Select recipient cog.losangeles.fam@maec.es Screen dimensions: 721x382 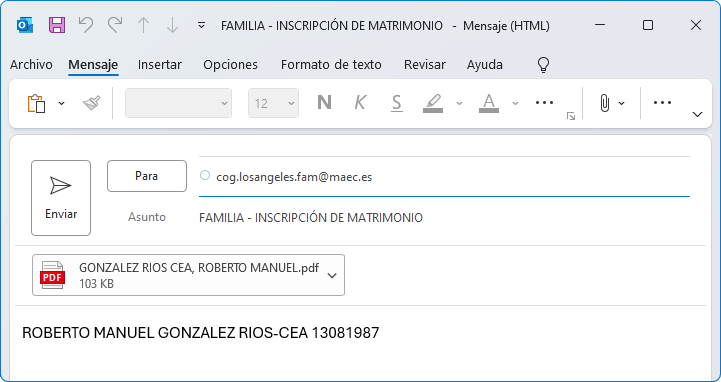coord(294,177)
